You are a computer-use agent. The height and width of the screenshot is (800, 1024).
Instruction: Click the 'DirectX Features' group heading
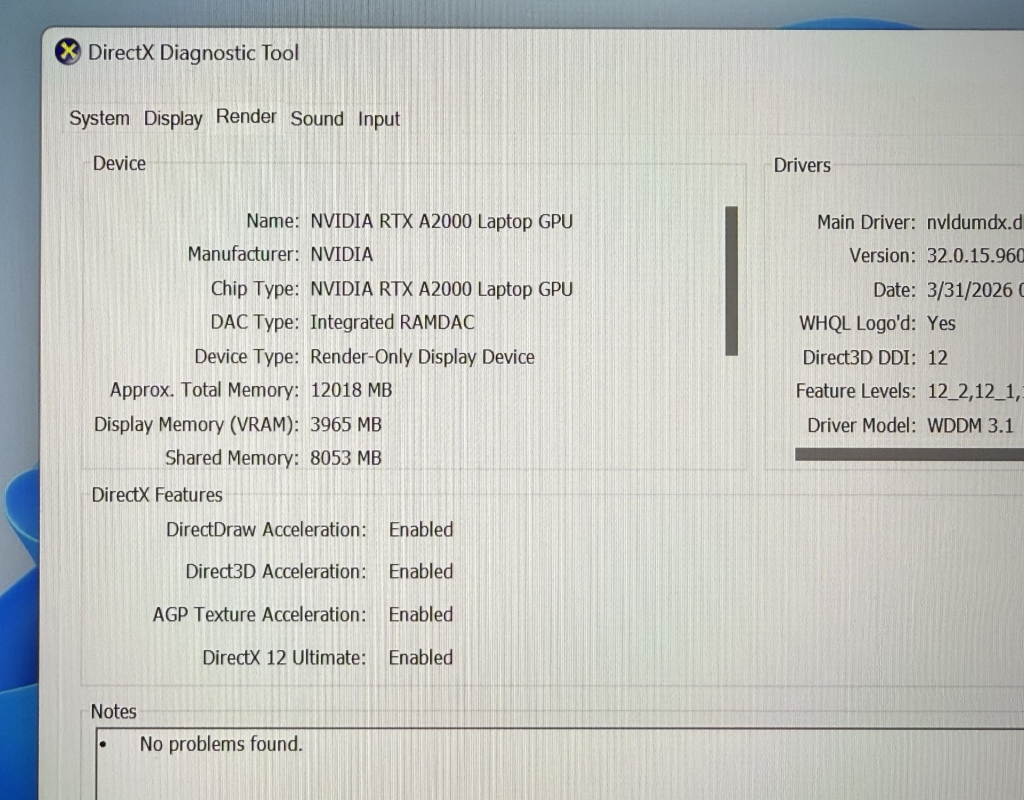click(157, 495)
